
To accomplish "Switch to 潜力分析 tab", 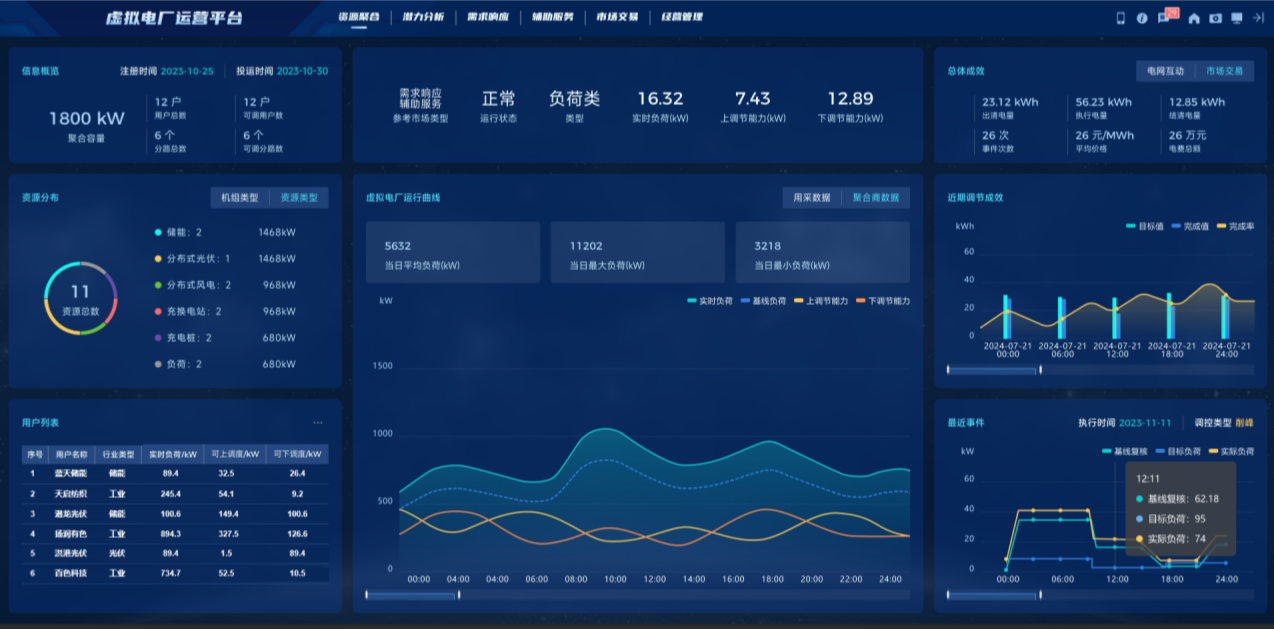I will click(x=423, y=18).
